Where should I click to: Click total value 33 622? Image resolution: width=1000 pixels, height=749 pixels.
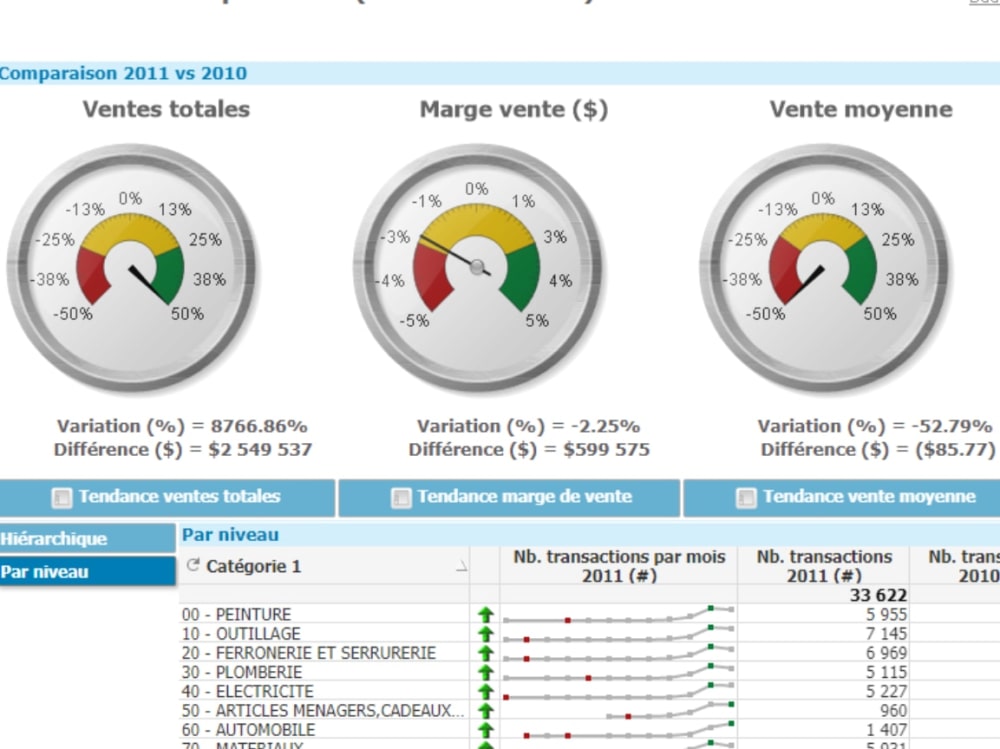878,595
